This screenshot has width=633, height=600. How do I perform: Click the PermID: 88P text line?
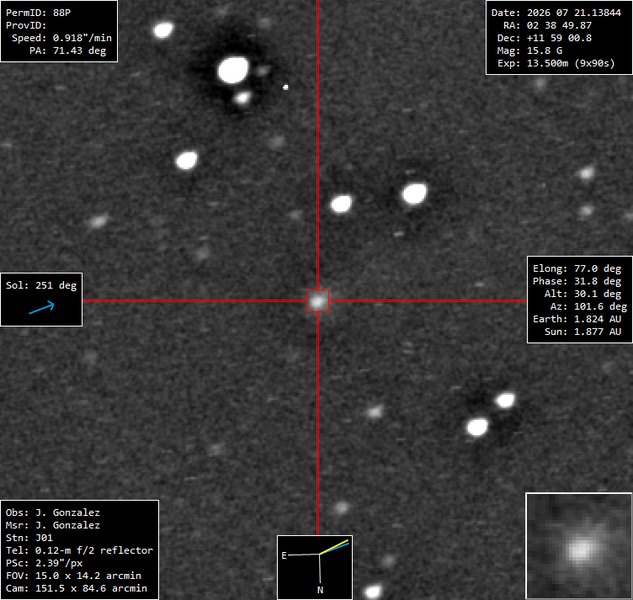[38, 13]
